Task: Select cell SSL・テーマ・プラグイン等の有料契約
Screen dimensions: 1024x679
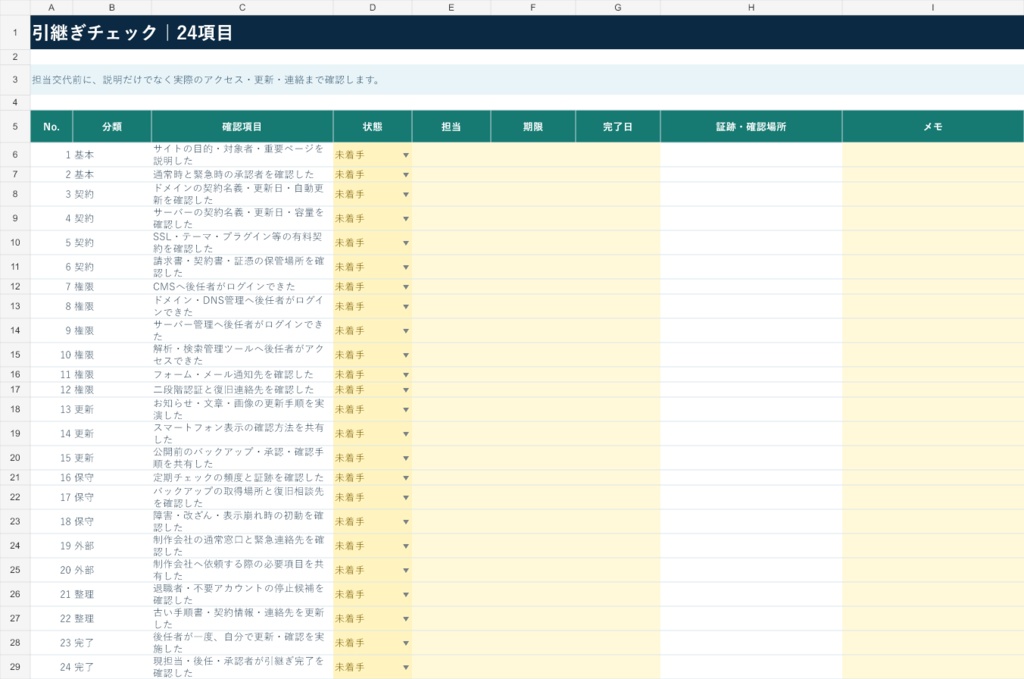Action: tap(242, 242)
